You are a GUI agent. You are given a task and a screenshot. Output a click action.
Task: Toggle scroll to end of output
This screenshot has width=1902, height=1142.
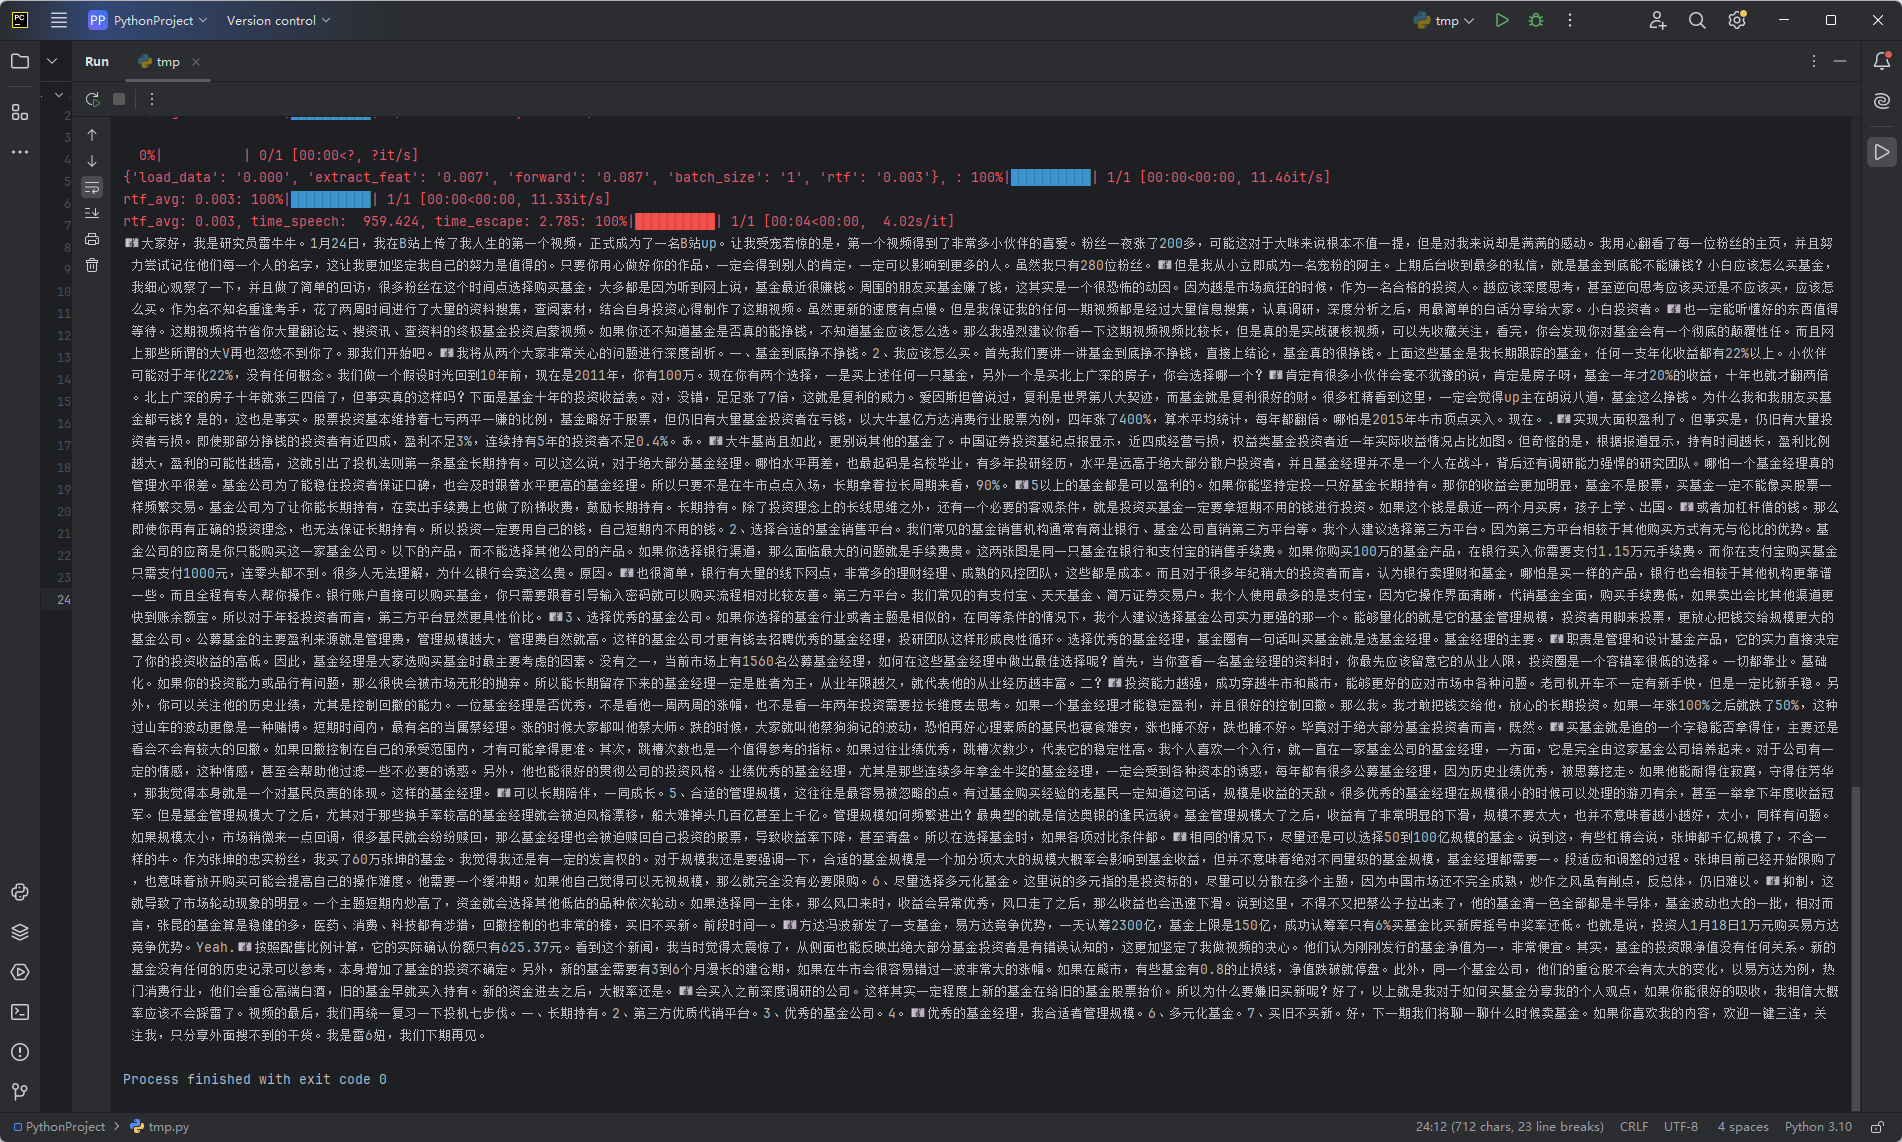[92, 213]
